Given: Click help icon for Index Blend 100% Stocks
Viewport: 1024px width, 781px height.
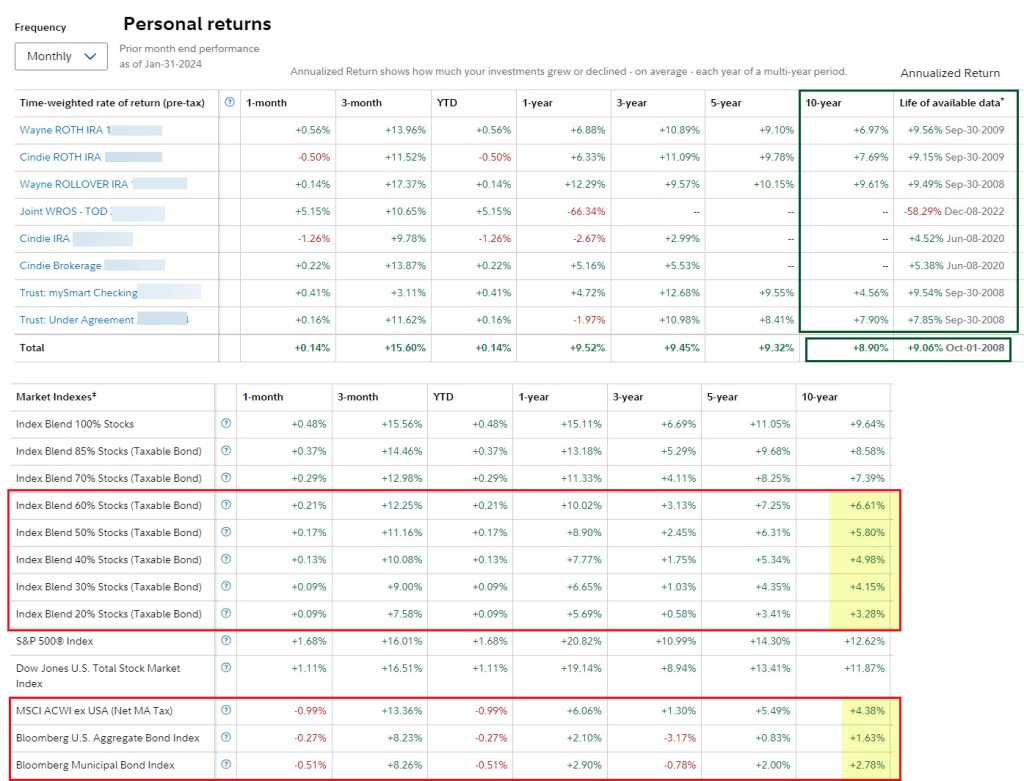Looking at the screenshot, I should (x=225, y=424).
